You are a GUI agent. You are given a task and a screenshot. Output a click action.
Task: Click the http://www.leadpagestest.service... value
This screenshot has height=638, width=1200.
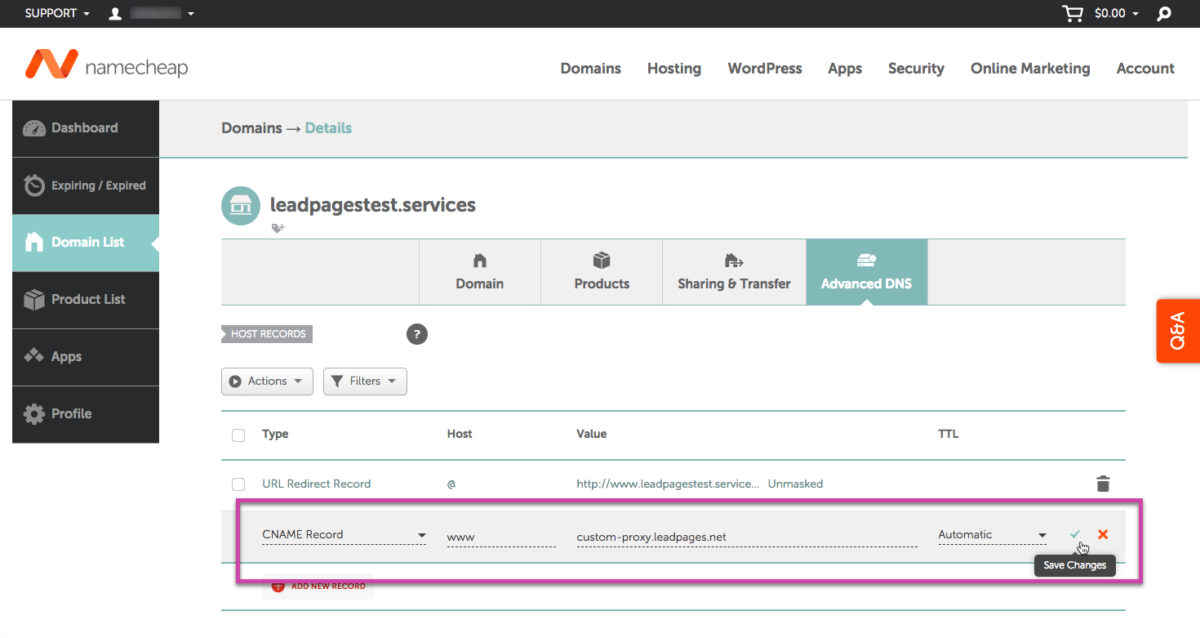point(668,484)
